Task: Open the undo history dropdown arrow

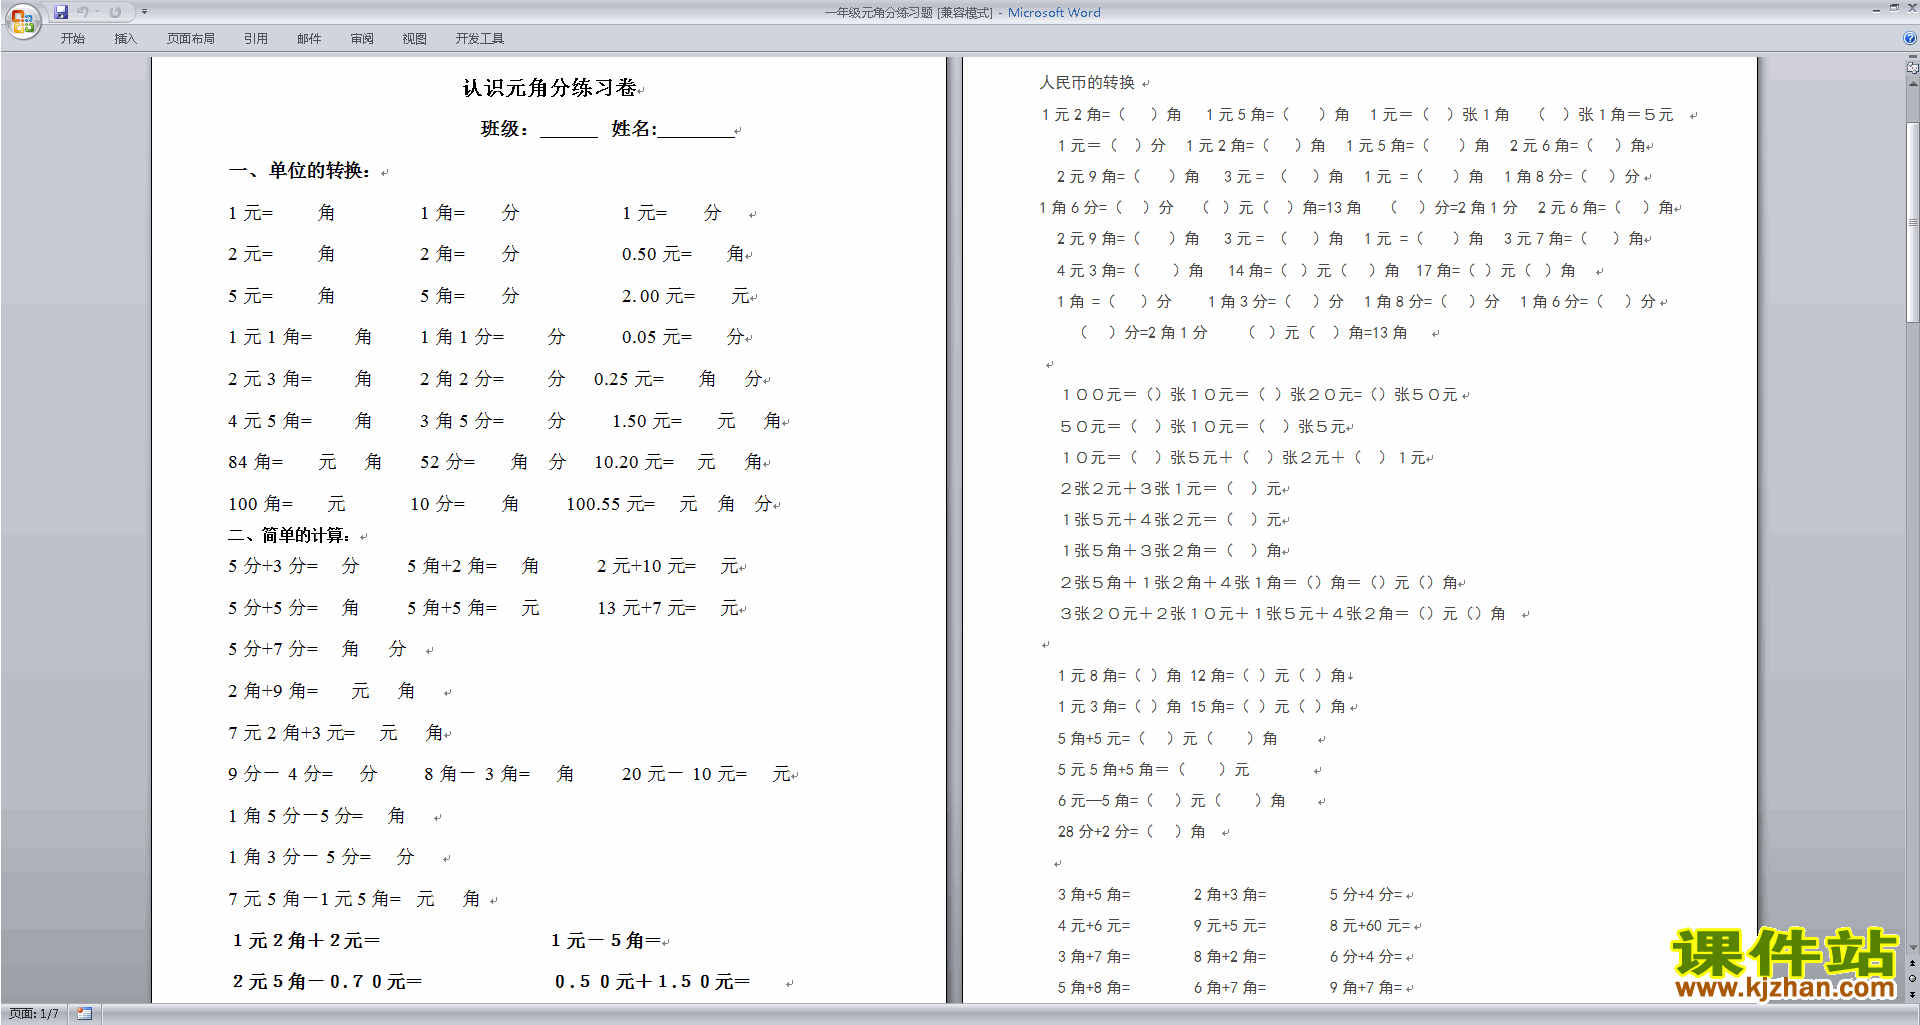Action: point(97,12)
